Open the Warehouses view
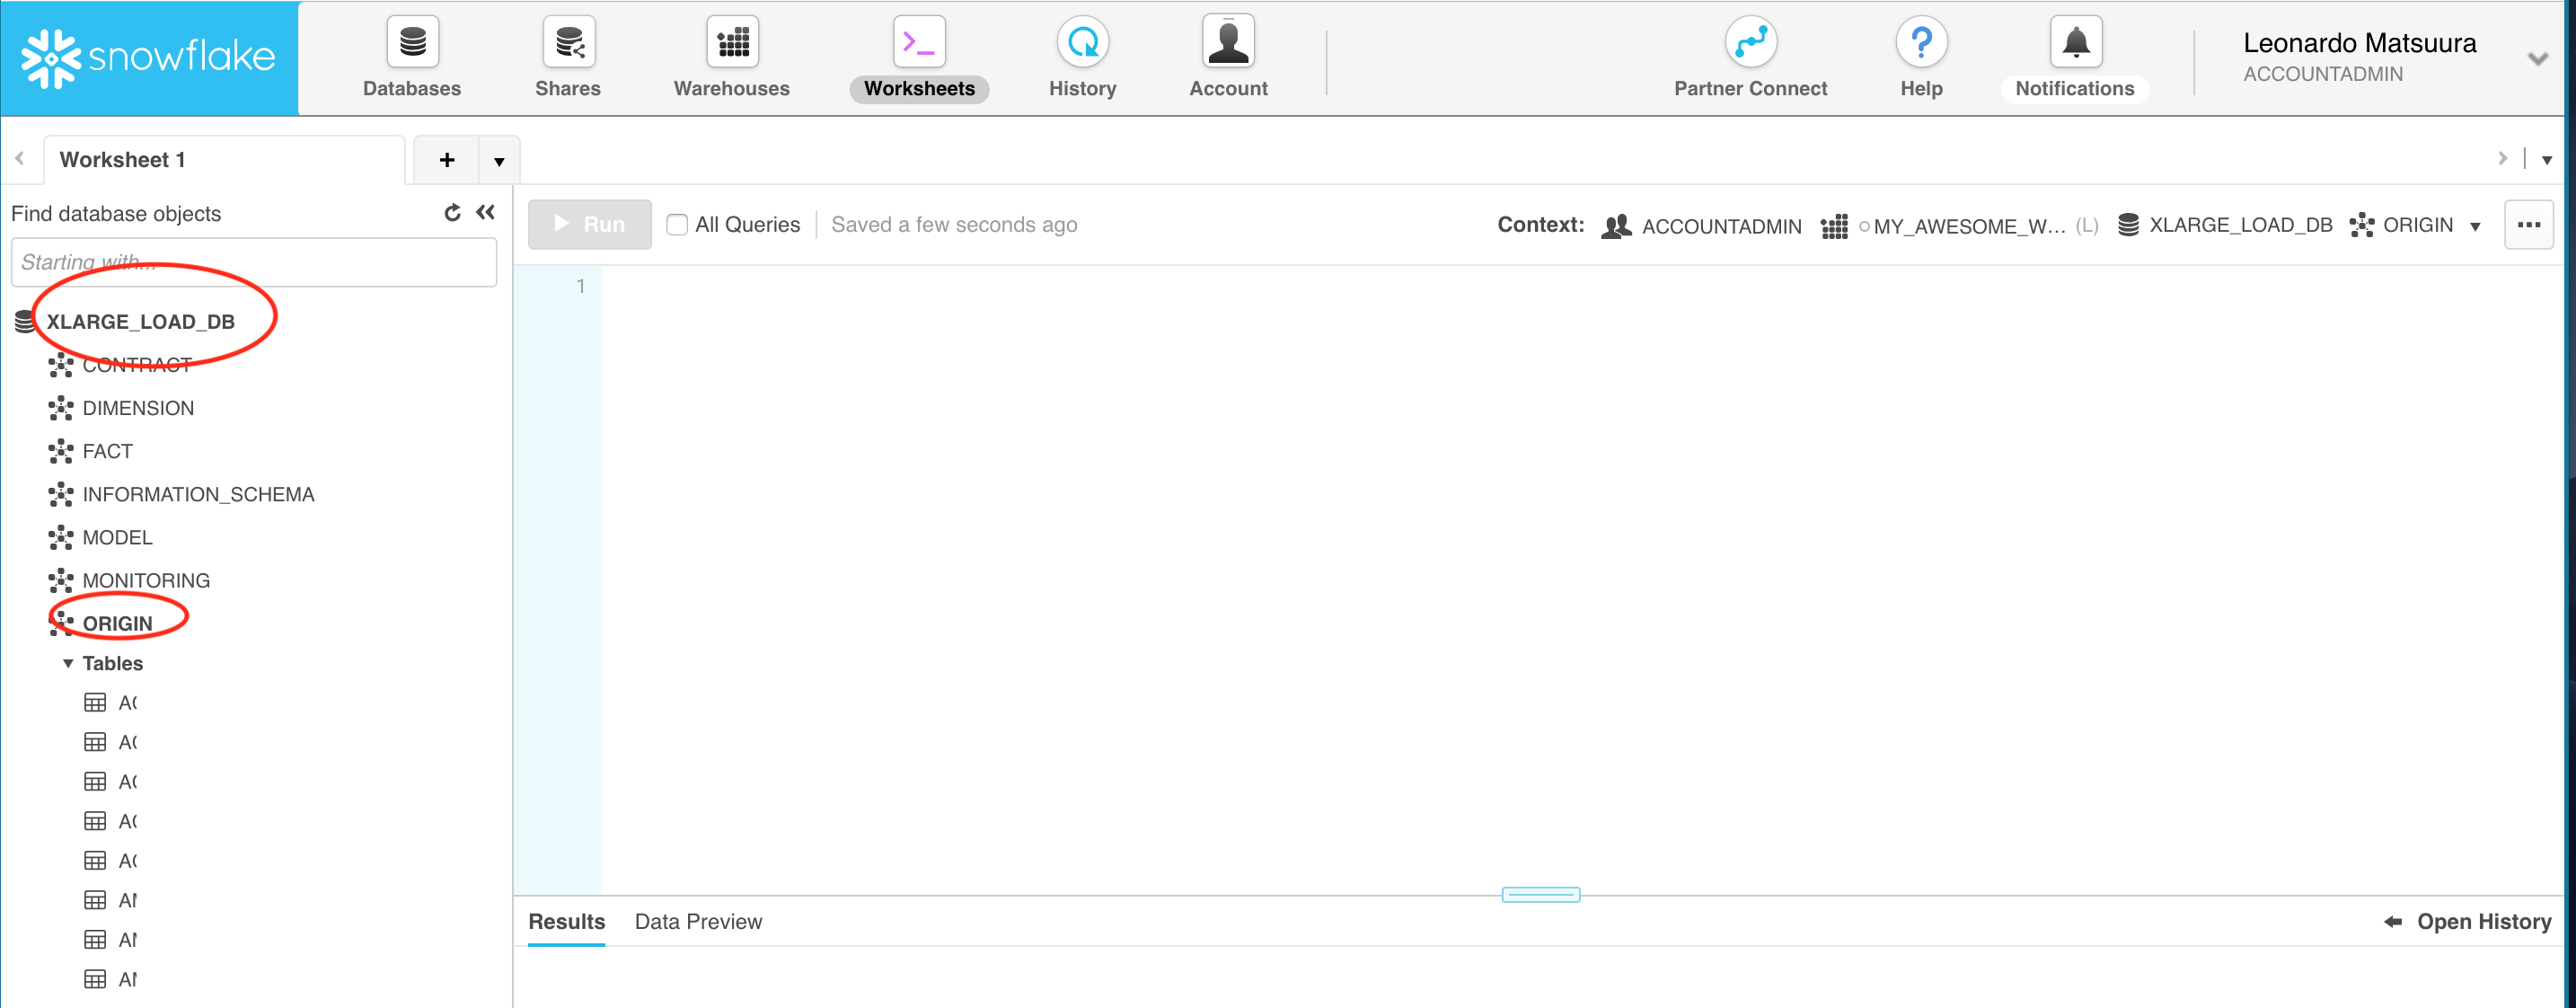This screenshot has height=1008, width=2576. click(x=731, y=55)
